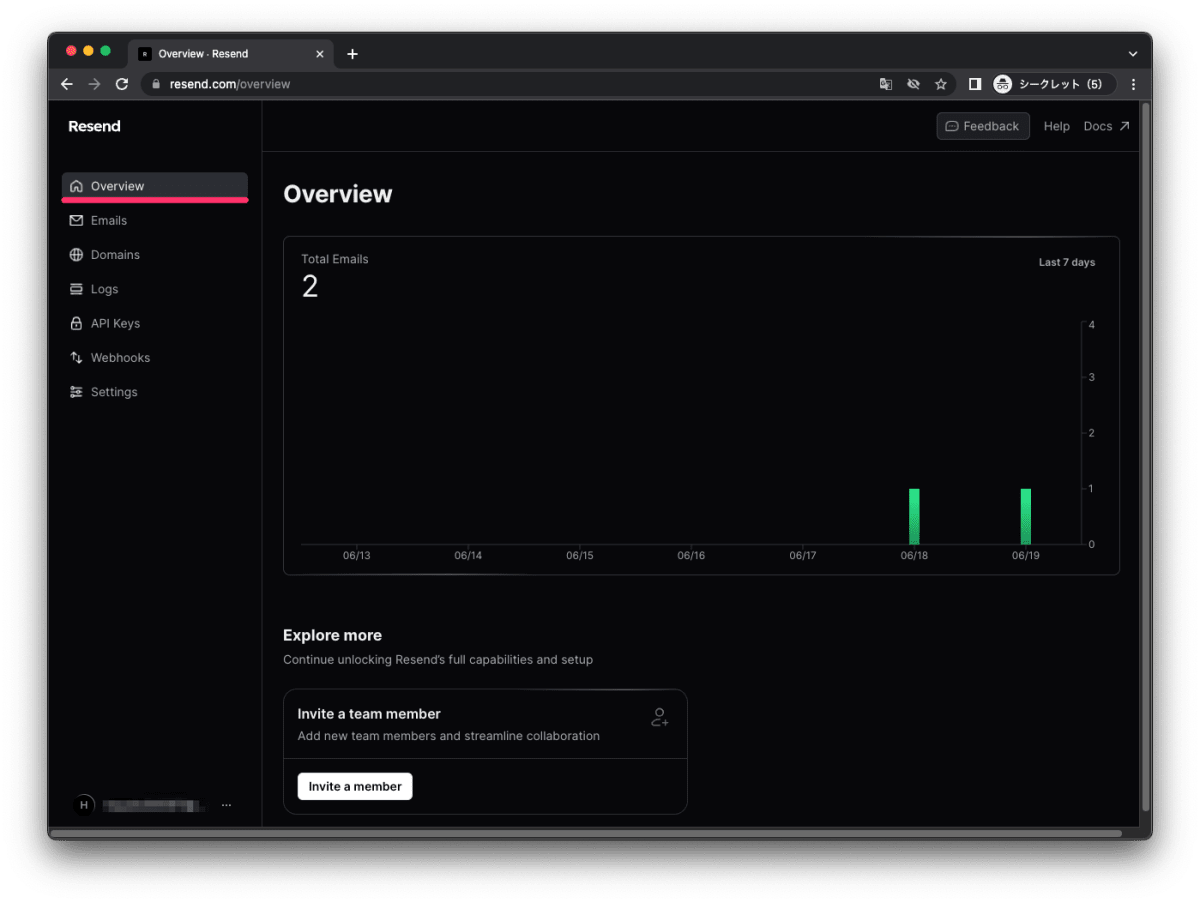
Task: Go back using browser back arrow
Action: click(x=67, y=84)
